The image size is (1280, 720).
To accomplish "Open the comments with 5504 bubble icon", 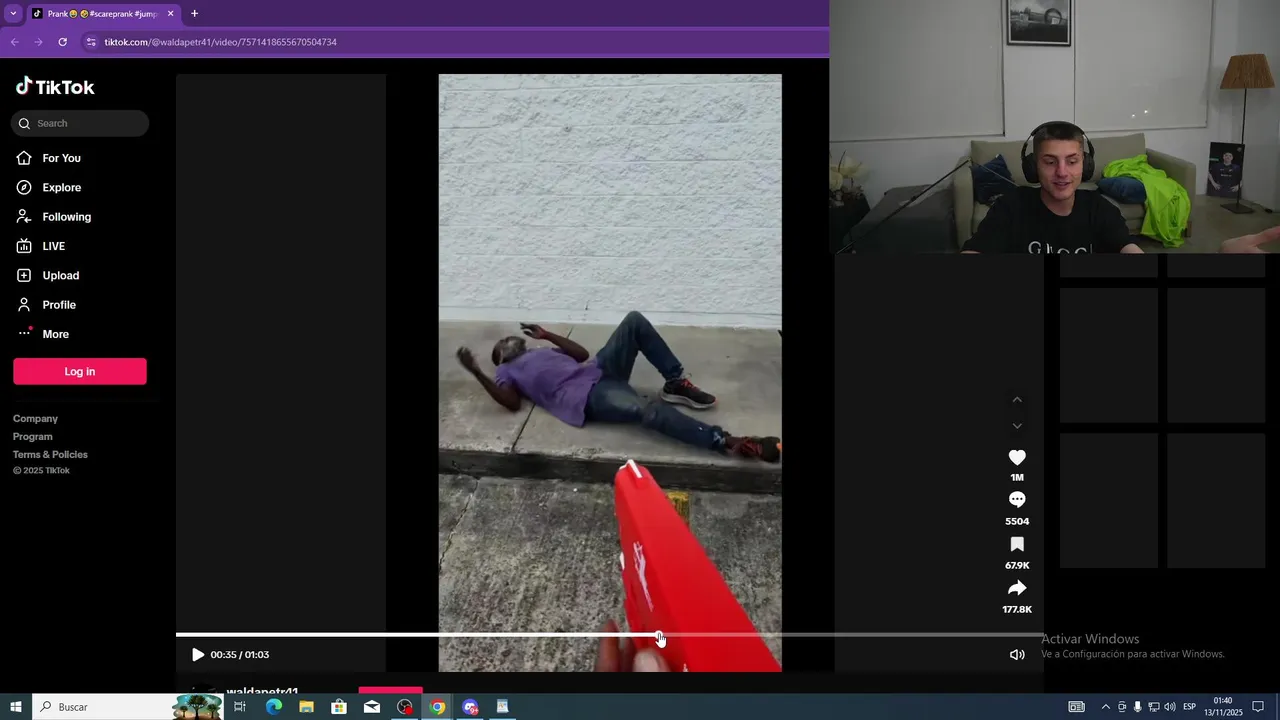I will 1017,500.
